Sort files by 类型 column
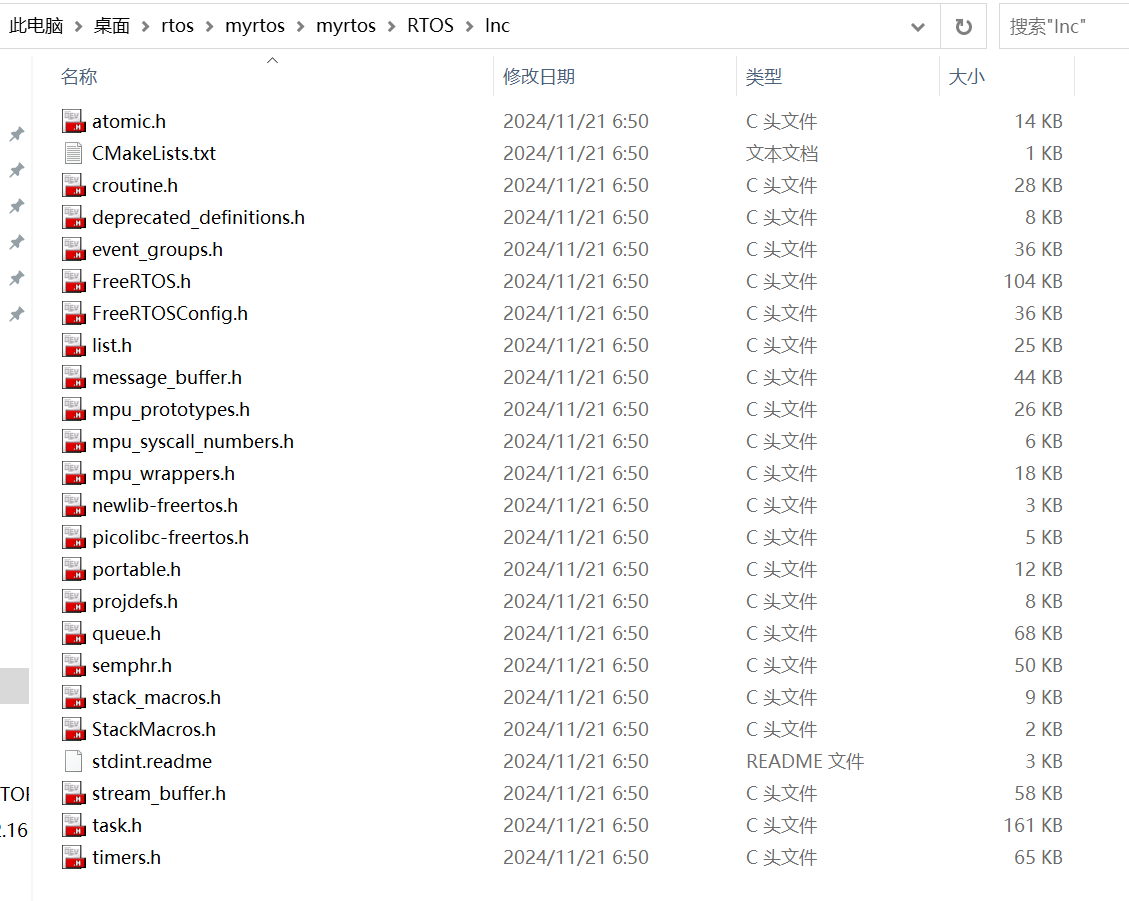Viewport: 1129px width, 901px height. (x=763, y=76)
